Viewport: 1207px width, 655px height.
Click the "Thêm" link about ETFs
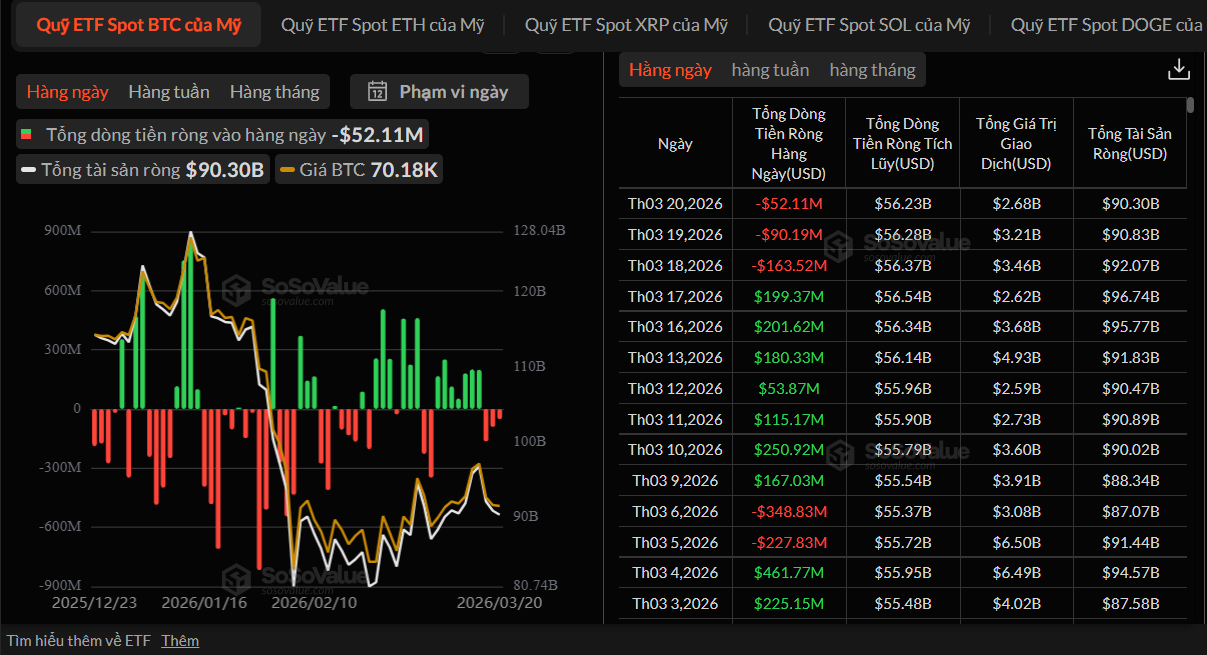180,640
